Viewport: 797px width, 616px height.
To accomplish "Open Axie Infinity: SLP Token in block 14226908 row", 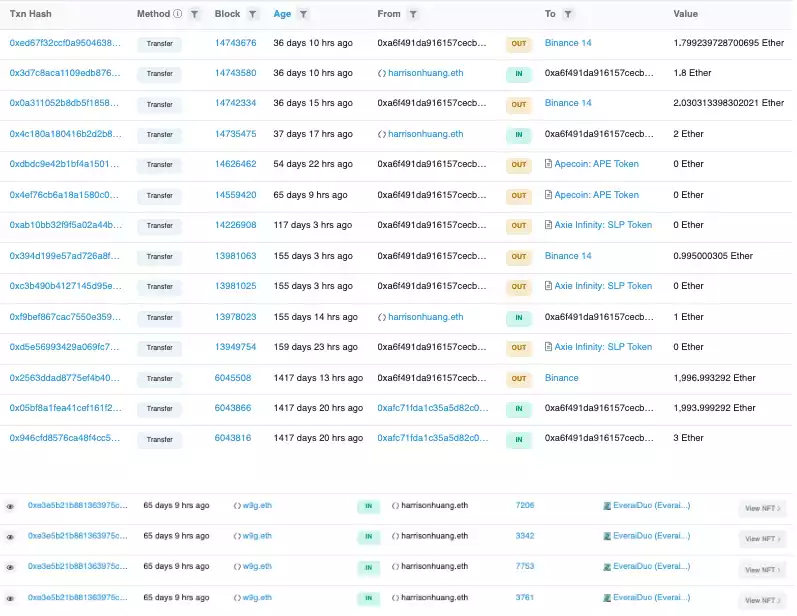I will pos(603,225).
